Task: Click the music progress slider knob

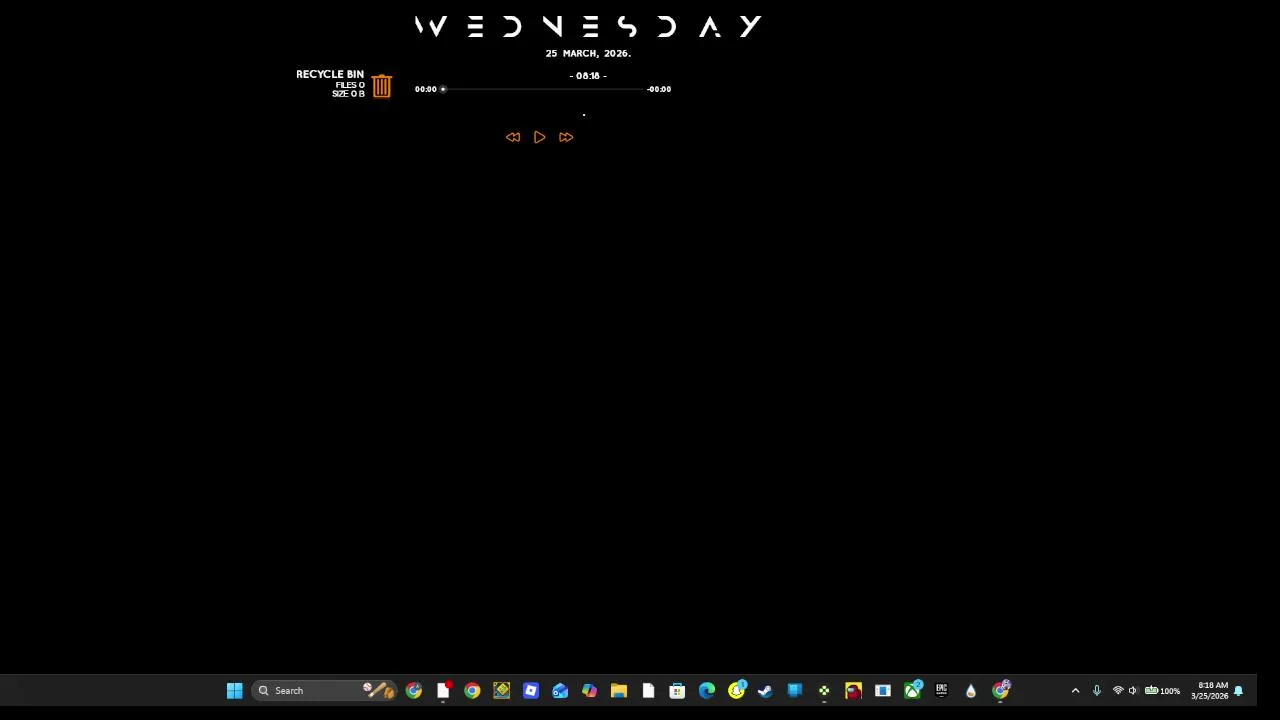Action: coord(443,89)
